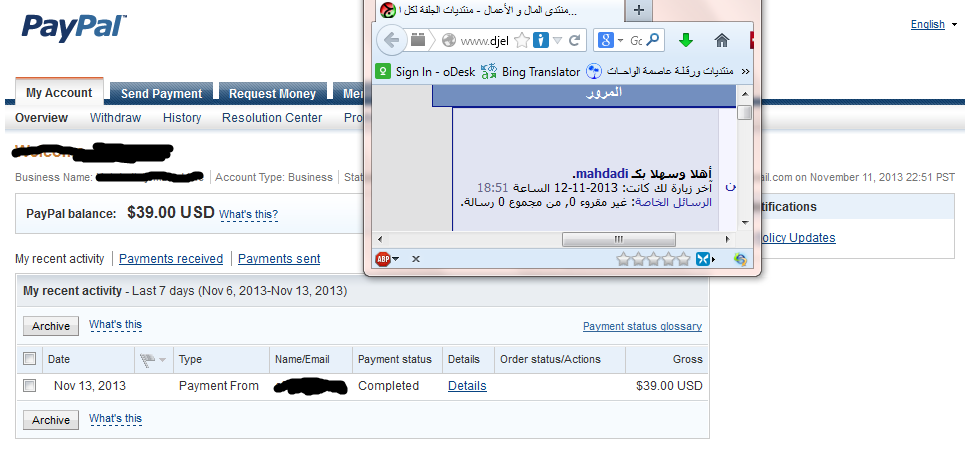Click the Bing Translator bookmark
The height and width of the screenshot is (474, 977).
[531, 72]
